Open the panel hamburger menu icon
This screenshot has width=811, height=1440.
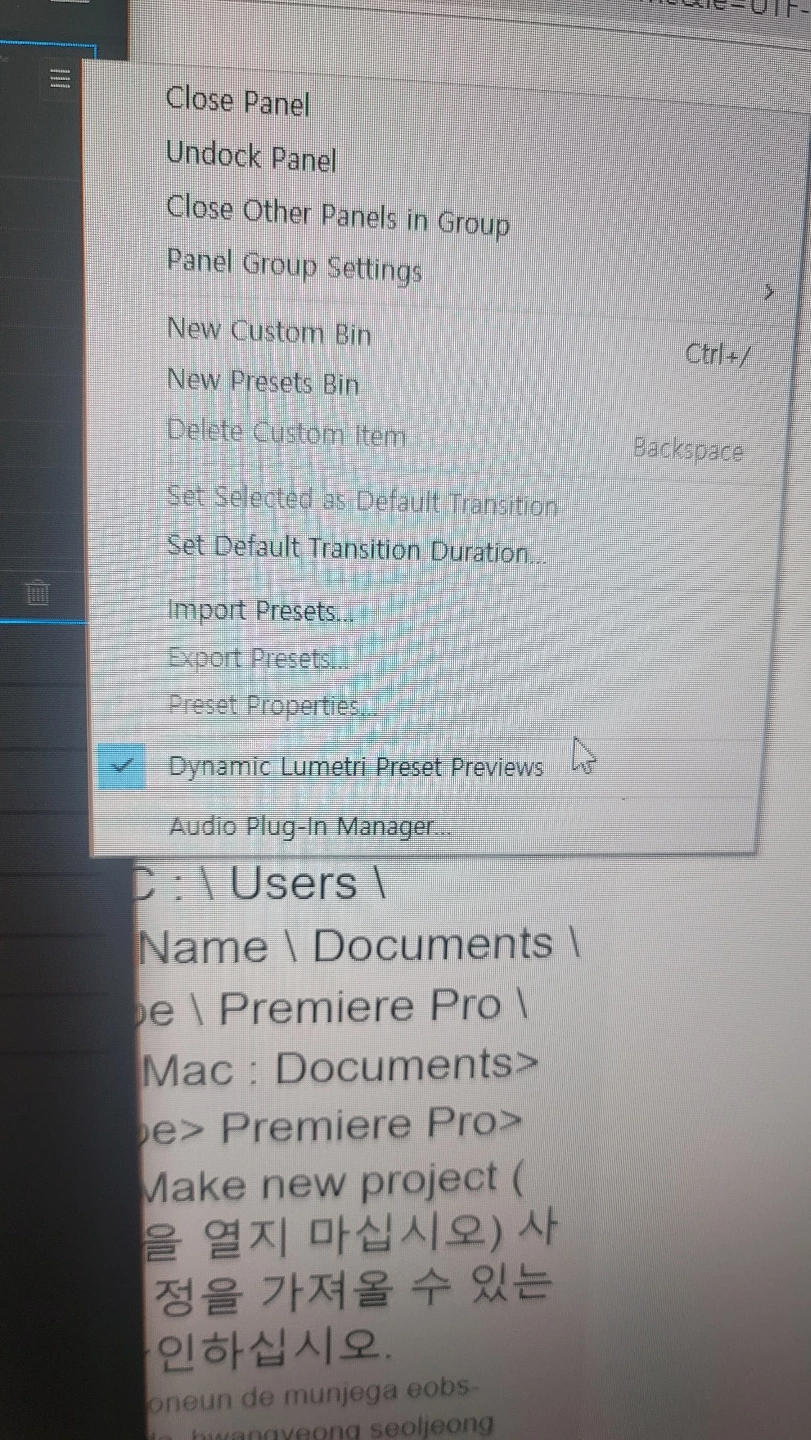[61, 78]
